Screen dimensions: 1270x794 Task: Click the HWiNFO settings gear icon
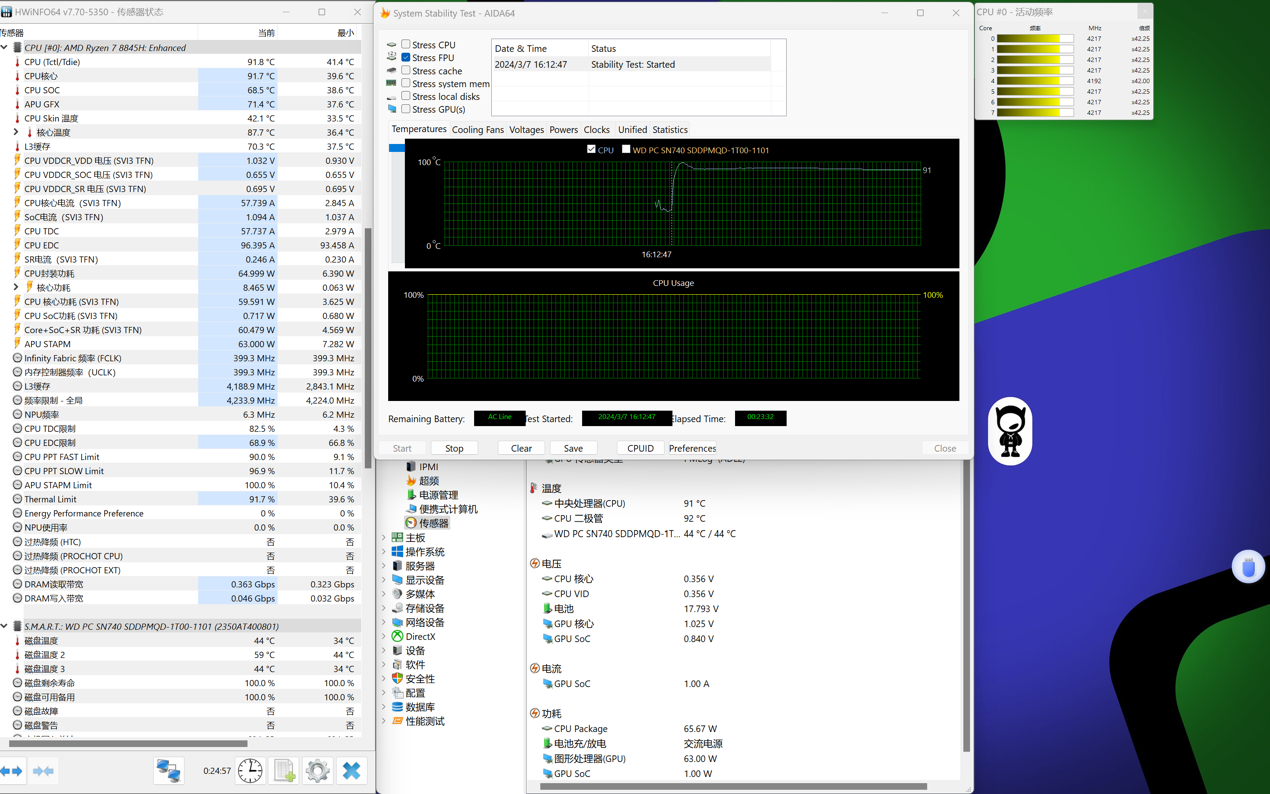coord(317,771)
